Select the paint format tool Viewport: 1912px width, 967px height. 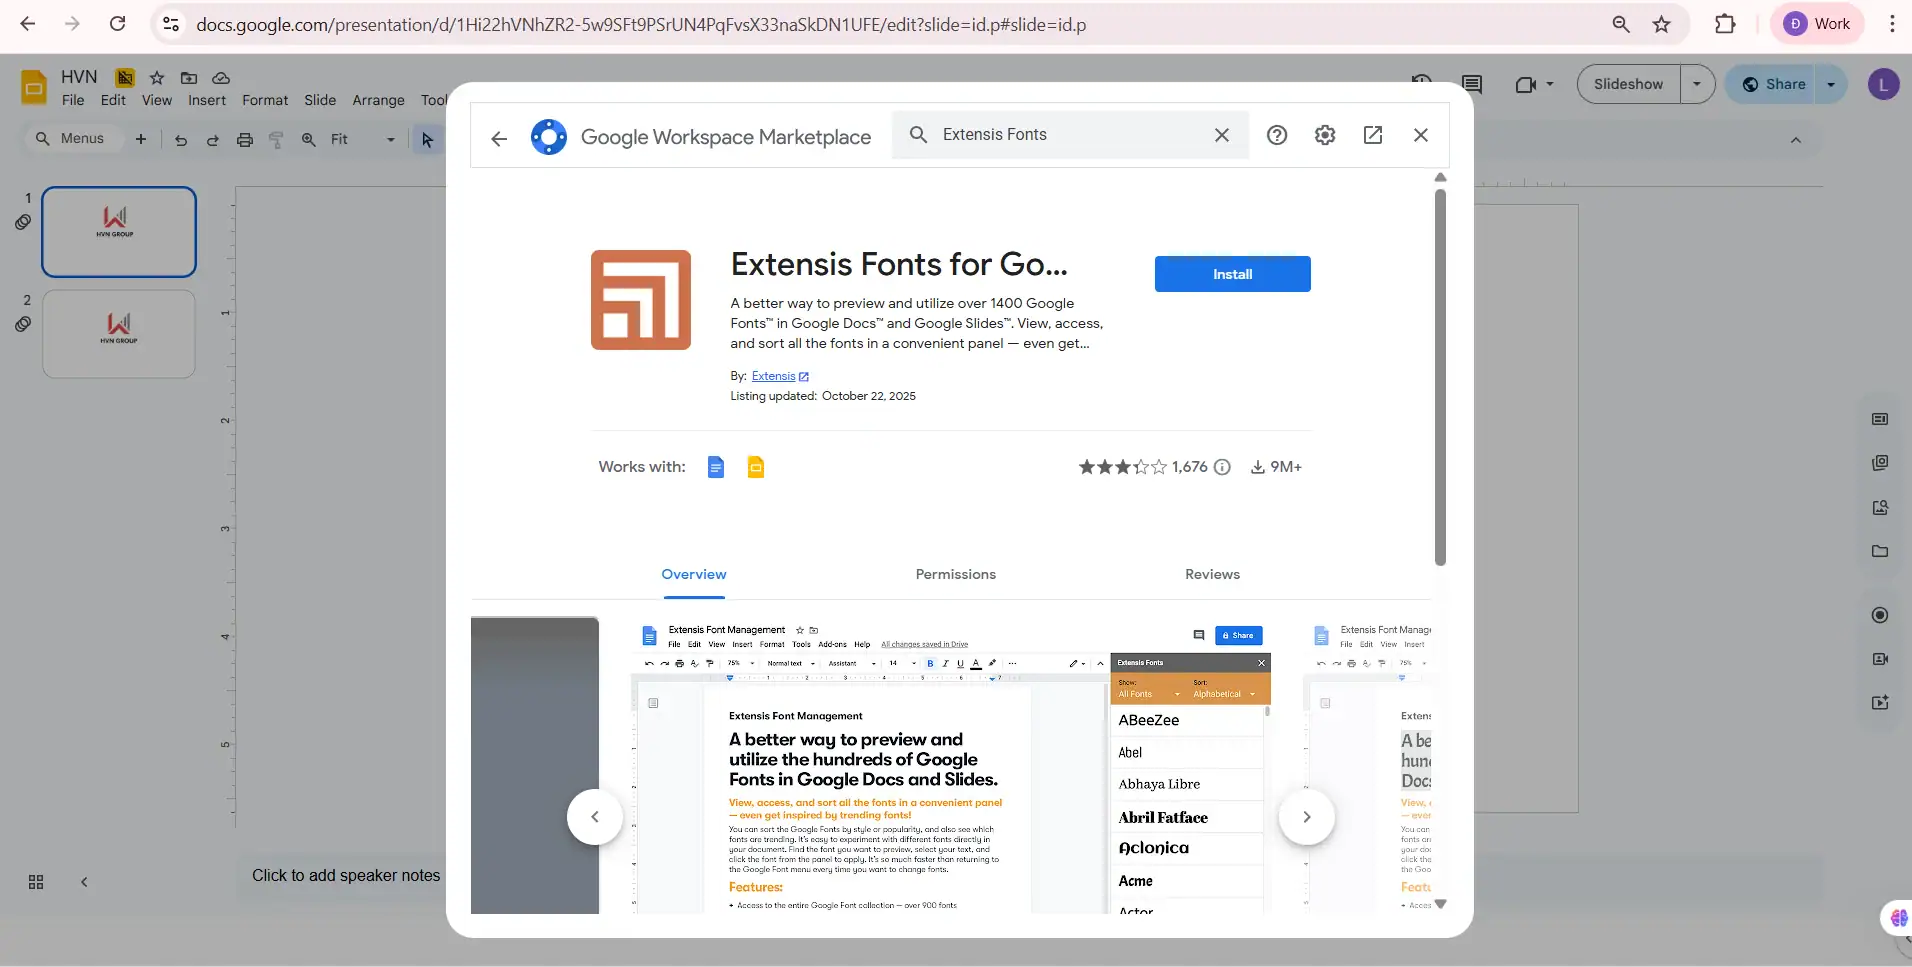click(277, 140)
